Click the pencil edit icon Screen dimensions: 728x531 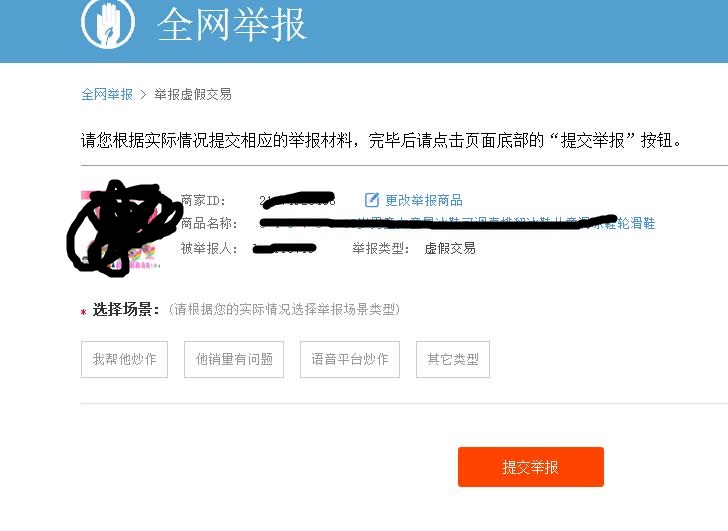click(371, 200)
